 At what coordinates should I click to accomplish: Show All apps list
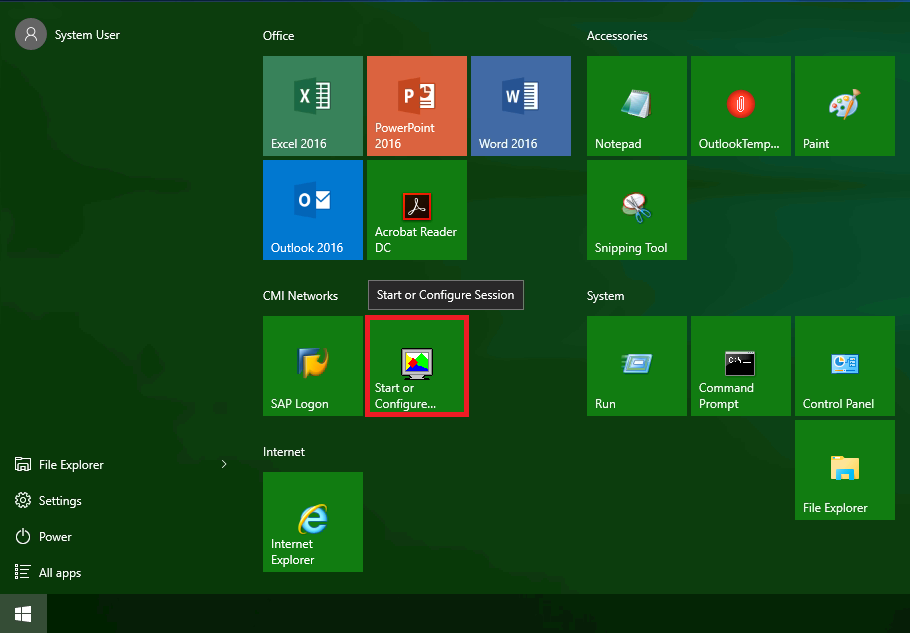(48, 572)
